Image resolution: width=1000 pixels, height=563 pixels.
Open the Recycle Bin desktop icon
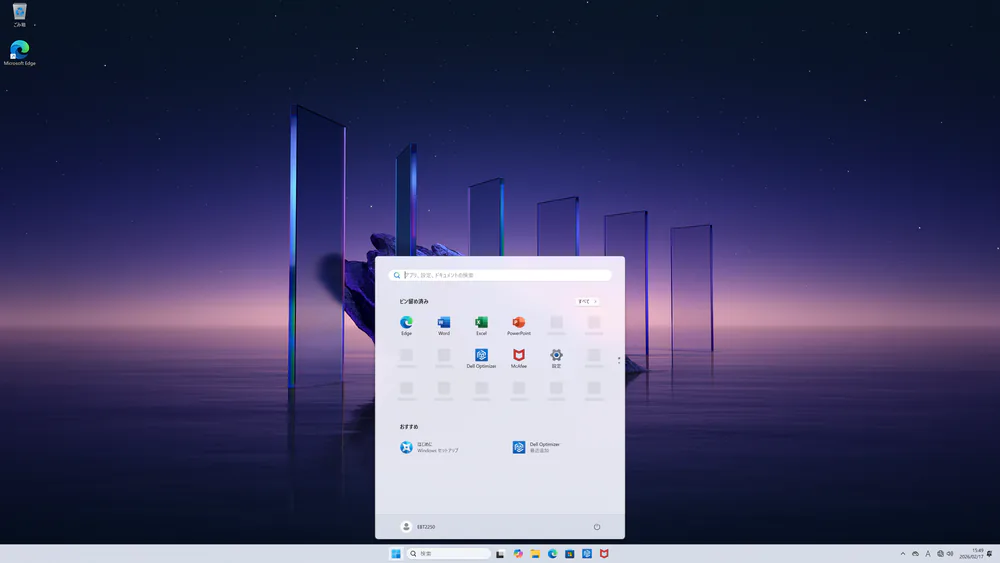[x=19, y=14]
